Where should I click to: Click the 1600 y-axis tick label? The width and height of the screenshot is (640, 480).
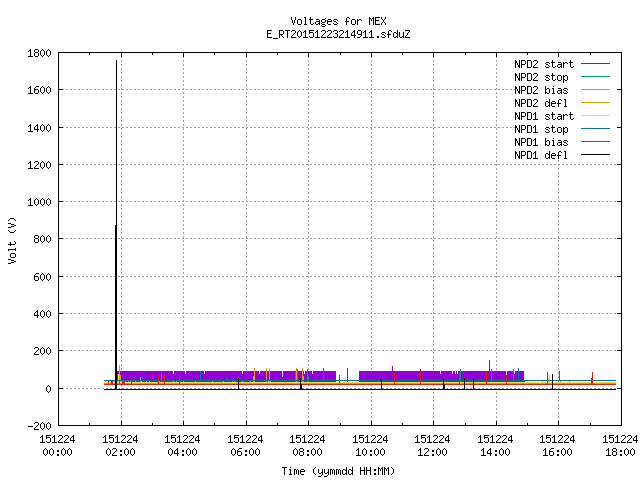pos(39,90)
